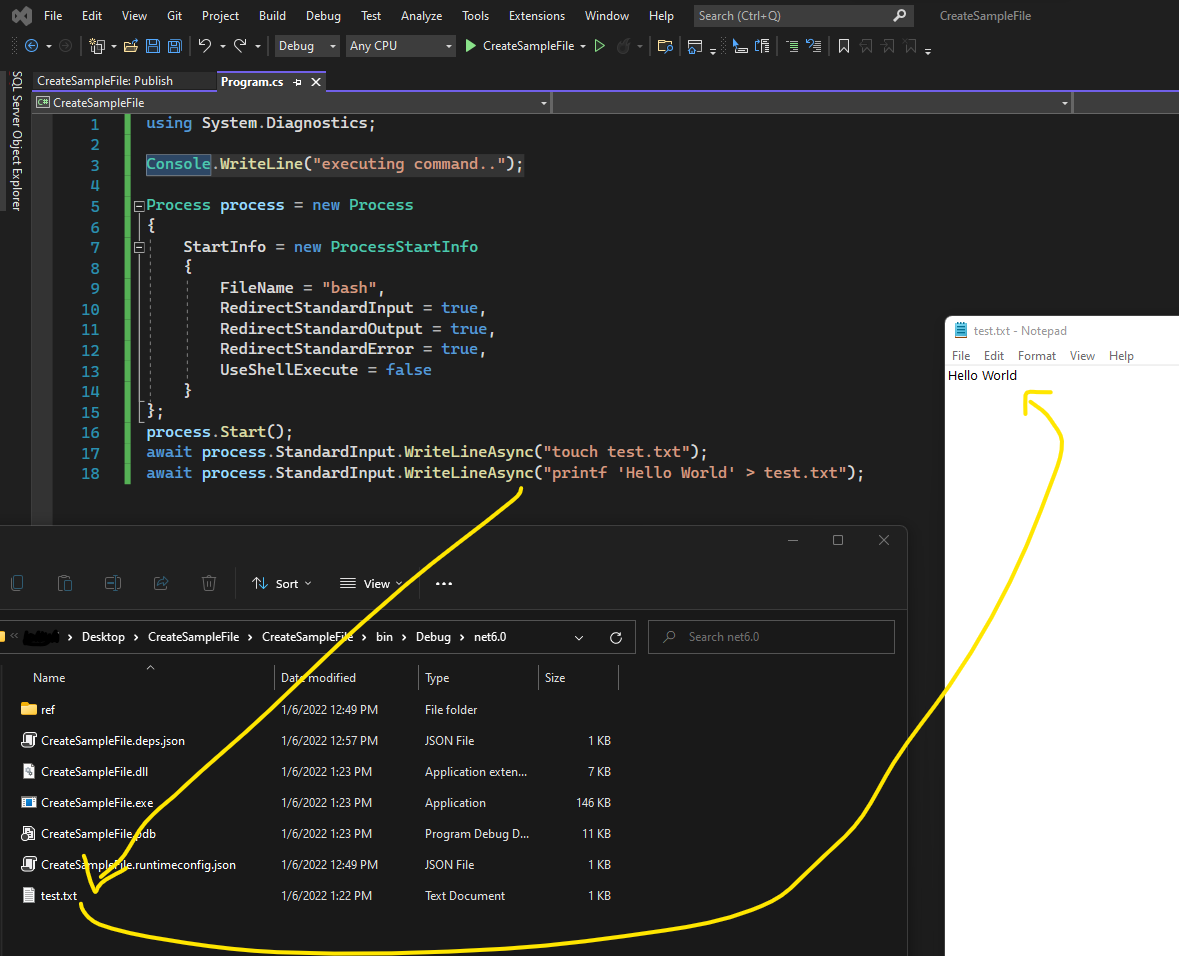Click the Navigate Backward icon

pyautogui.click(x=31, y=46)
